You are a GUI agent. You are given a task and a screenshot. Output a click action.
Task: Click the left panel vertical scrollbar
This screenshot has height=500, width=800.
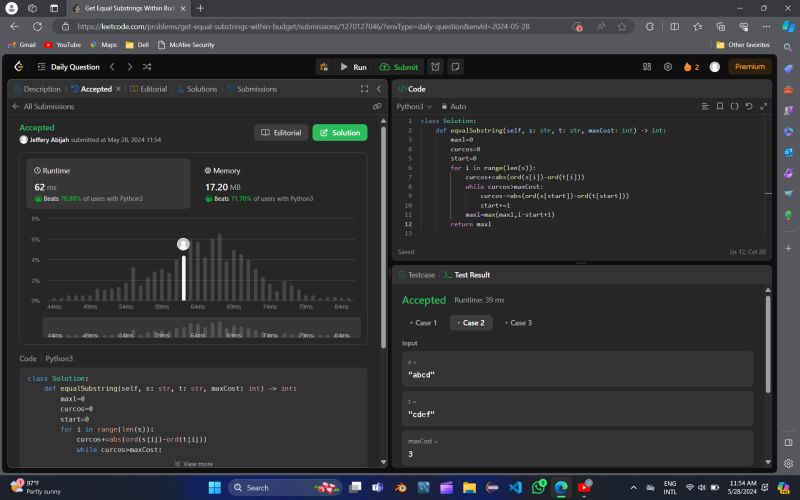(x=384, y=237)
